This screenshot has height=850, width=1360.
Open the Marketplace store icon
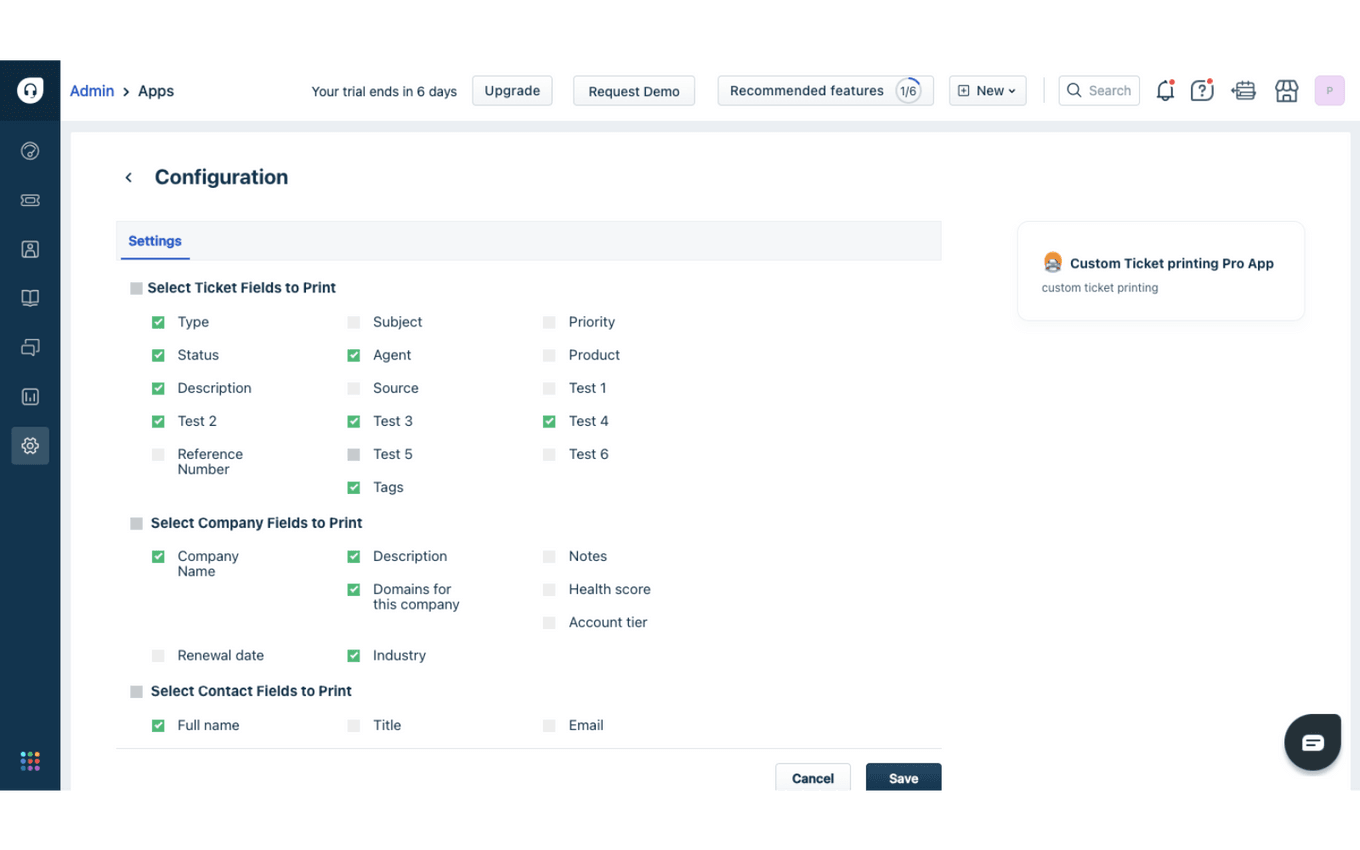click(1286, 91)
